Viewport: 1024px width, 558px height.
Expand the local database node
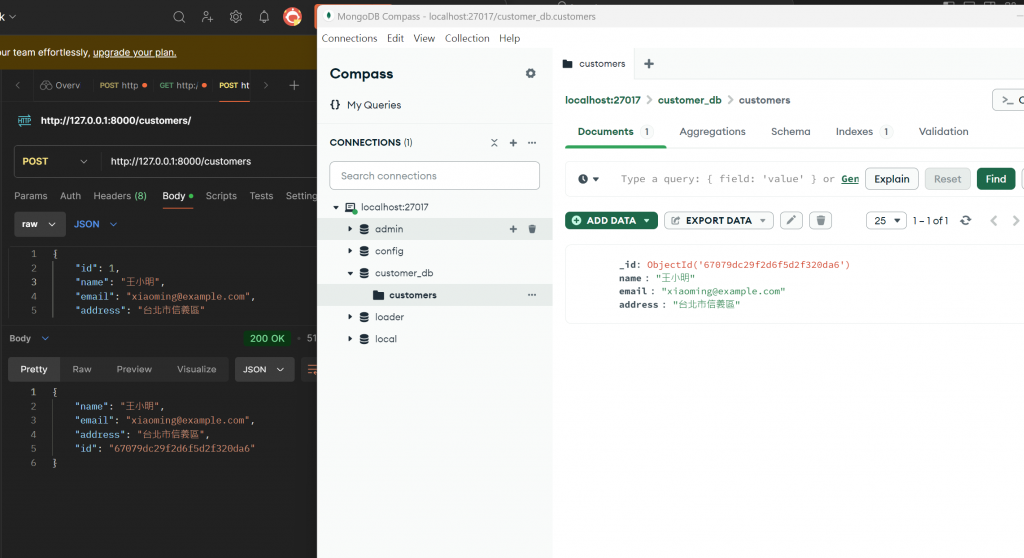(350, 338)
